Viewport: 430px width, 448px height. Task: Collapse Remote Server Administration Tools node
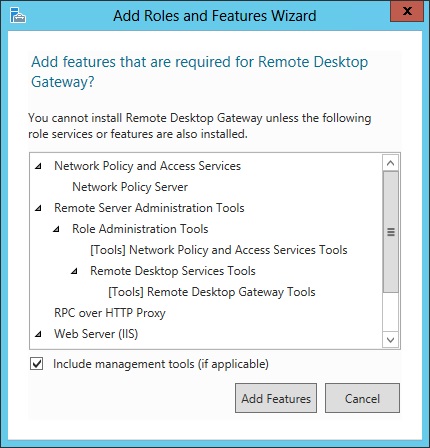(39, 208)
